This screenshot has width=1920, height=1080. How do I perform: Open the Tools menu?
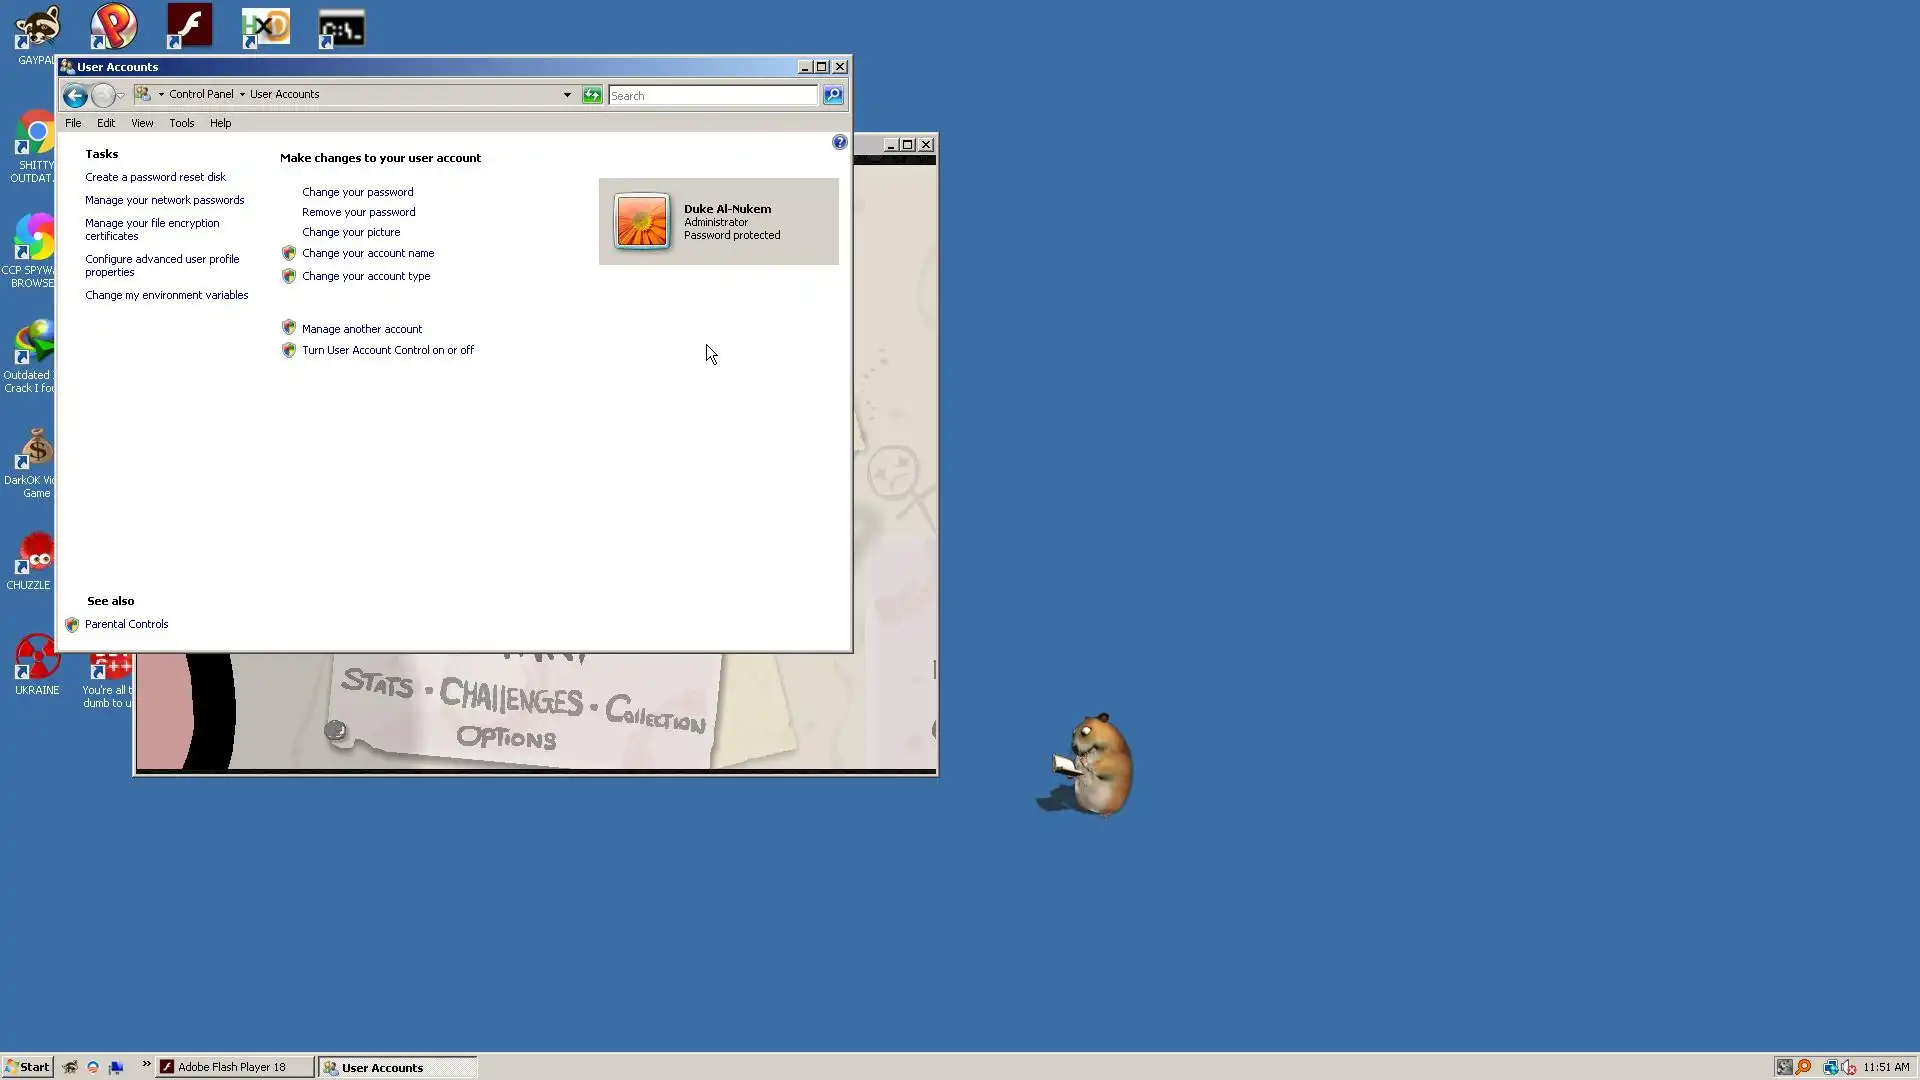pyautogui.click(x=181, y=123)
